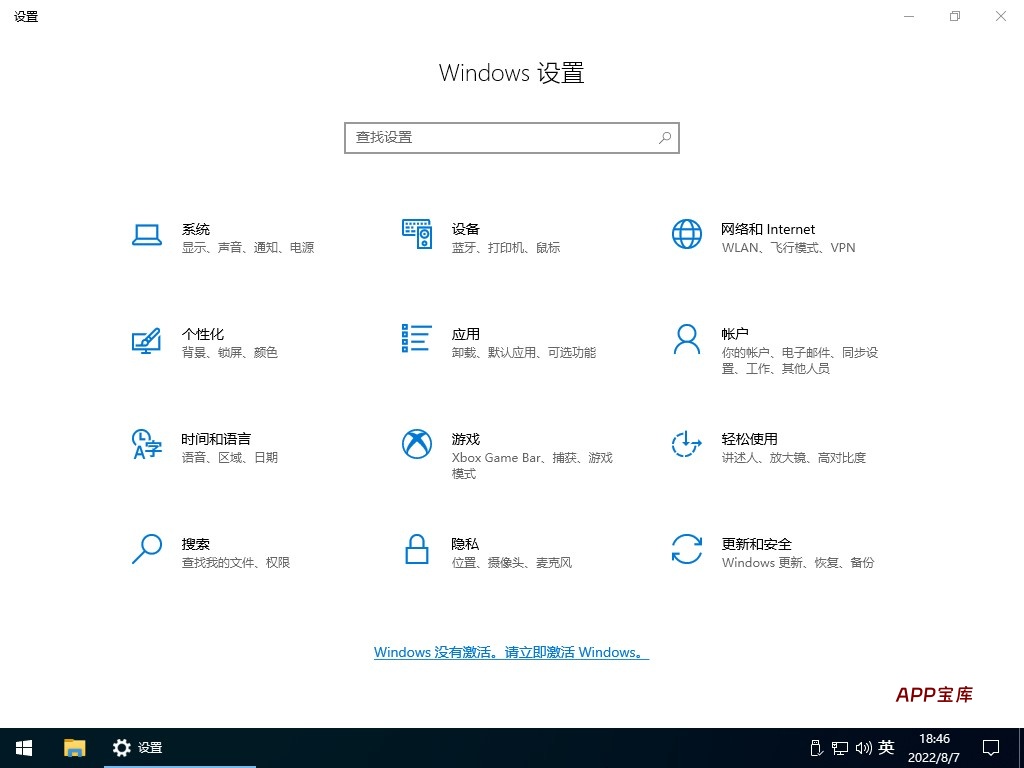1024x768 pixels.
Task: Open the 轻松使用 dashed clock icon
Action: click(686, 444)
